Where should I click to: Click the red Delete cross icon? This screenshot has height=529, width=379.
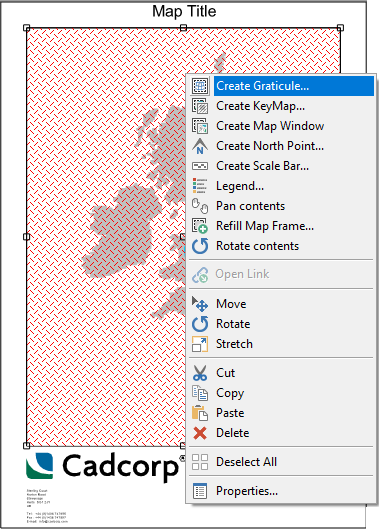pyautogui.click(x=200, y=433)
